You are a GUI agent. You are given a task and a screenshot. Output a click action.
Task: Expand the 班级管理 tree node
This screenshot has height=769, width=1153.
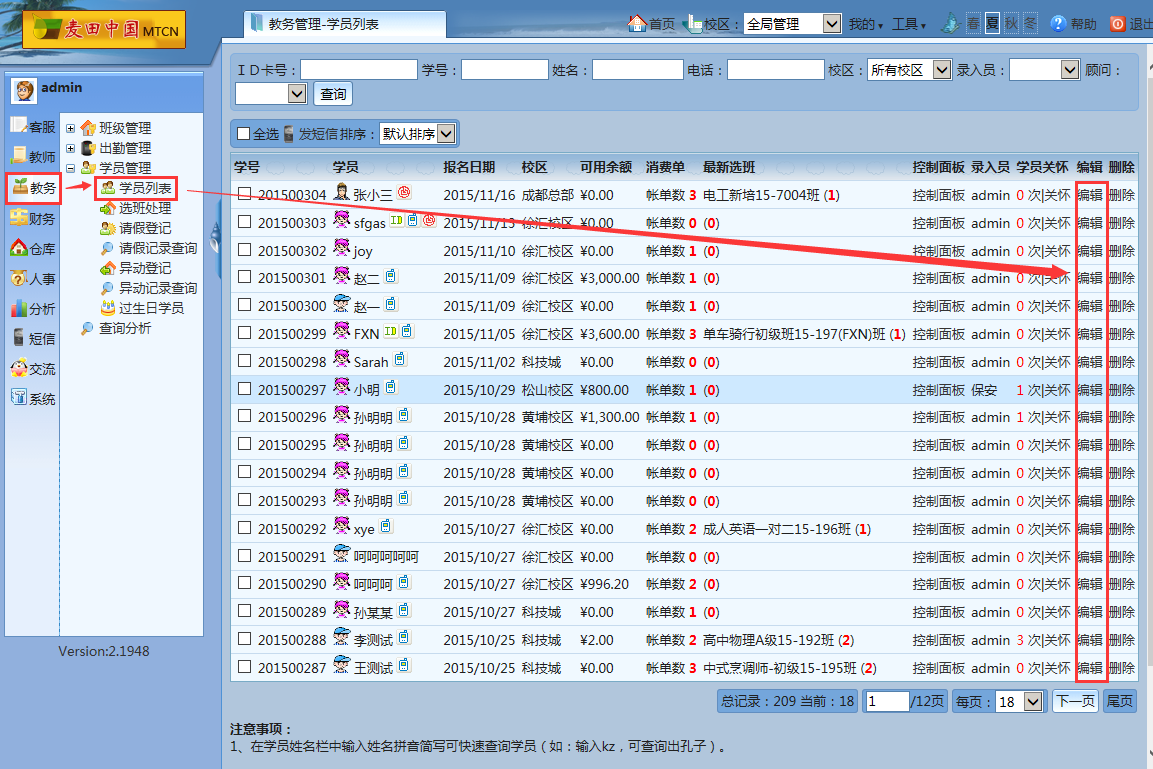pyautogui.click(x=71, y=128)
